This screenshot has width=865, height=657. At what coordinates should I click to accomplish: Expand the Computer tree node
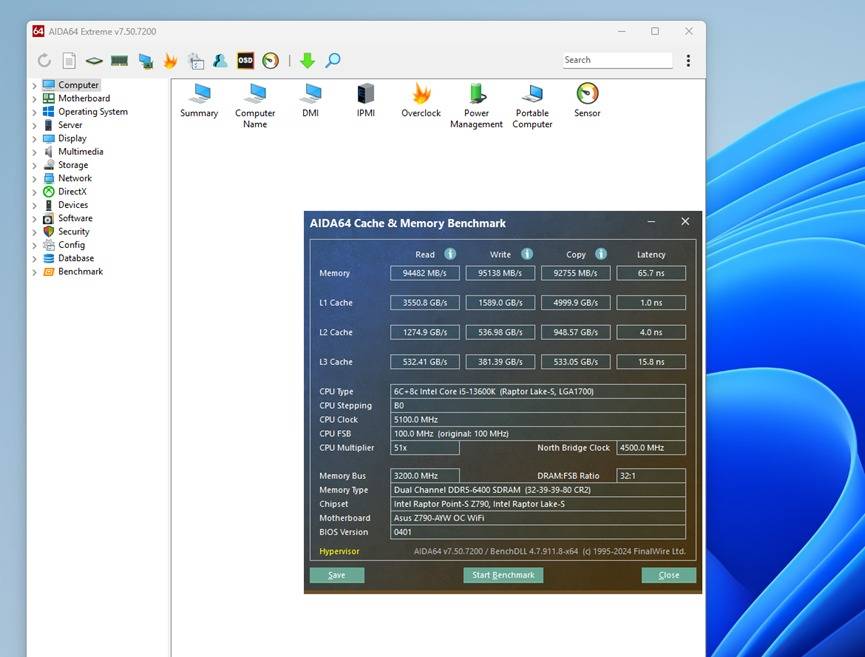[34, 86]
